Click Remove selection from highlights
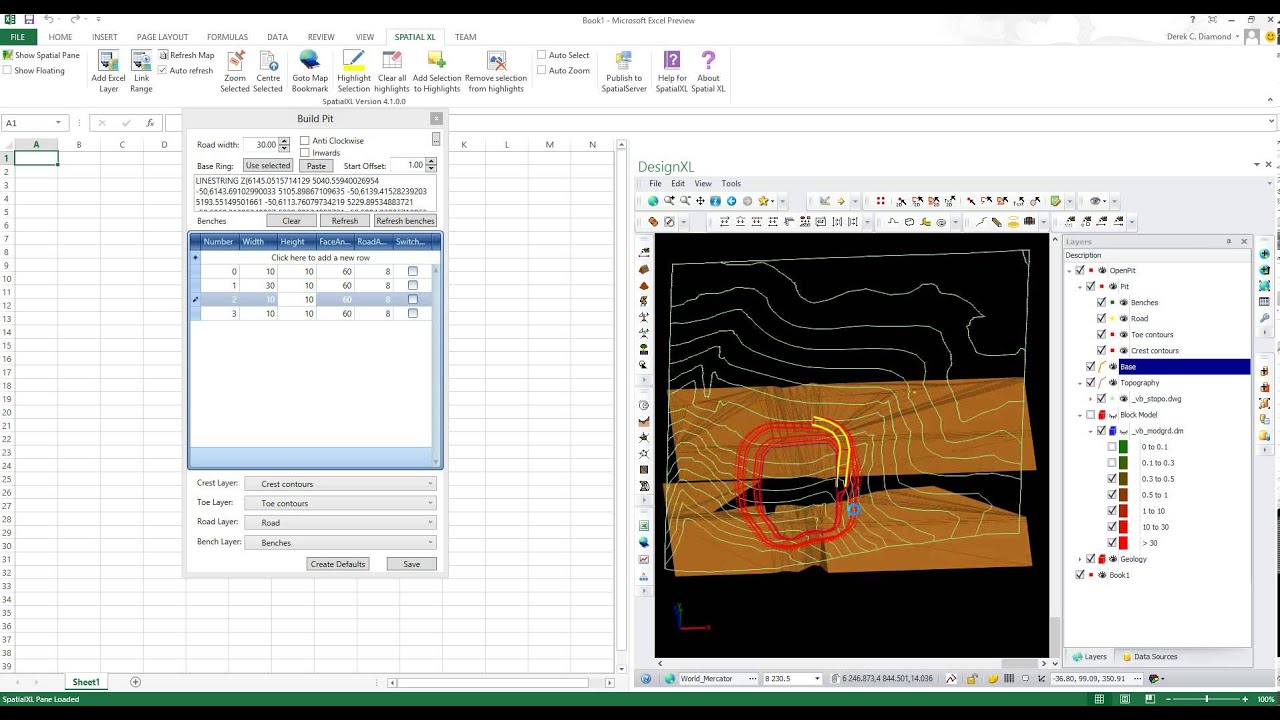This screenshot has width=1280, height=720. pos(496,71)
